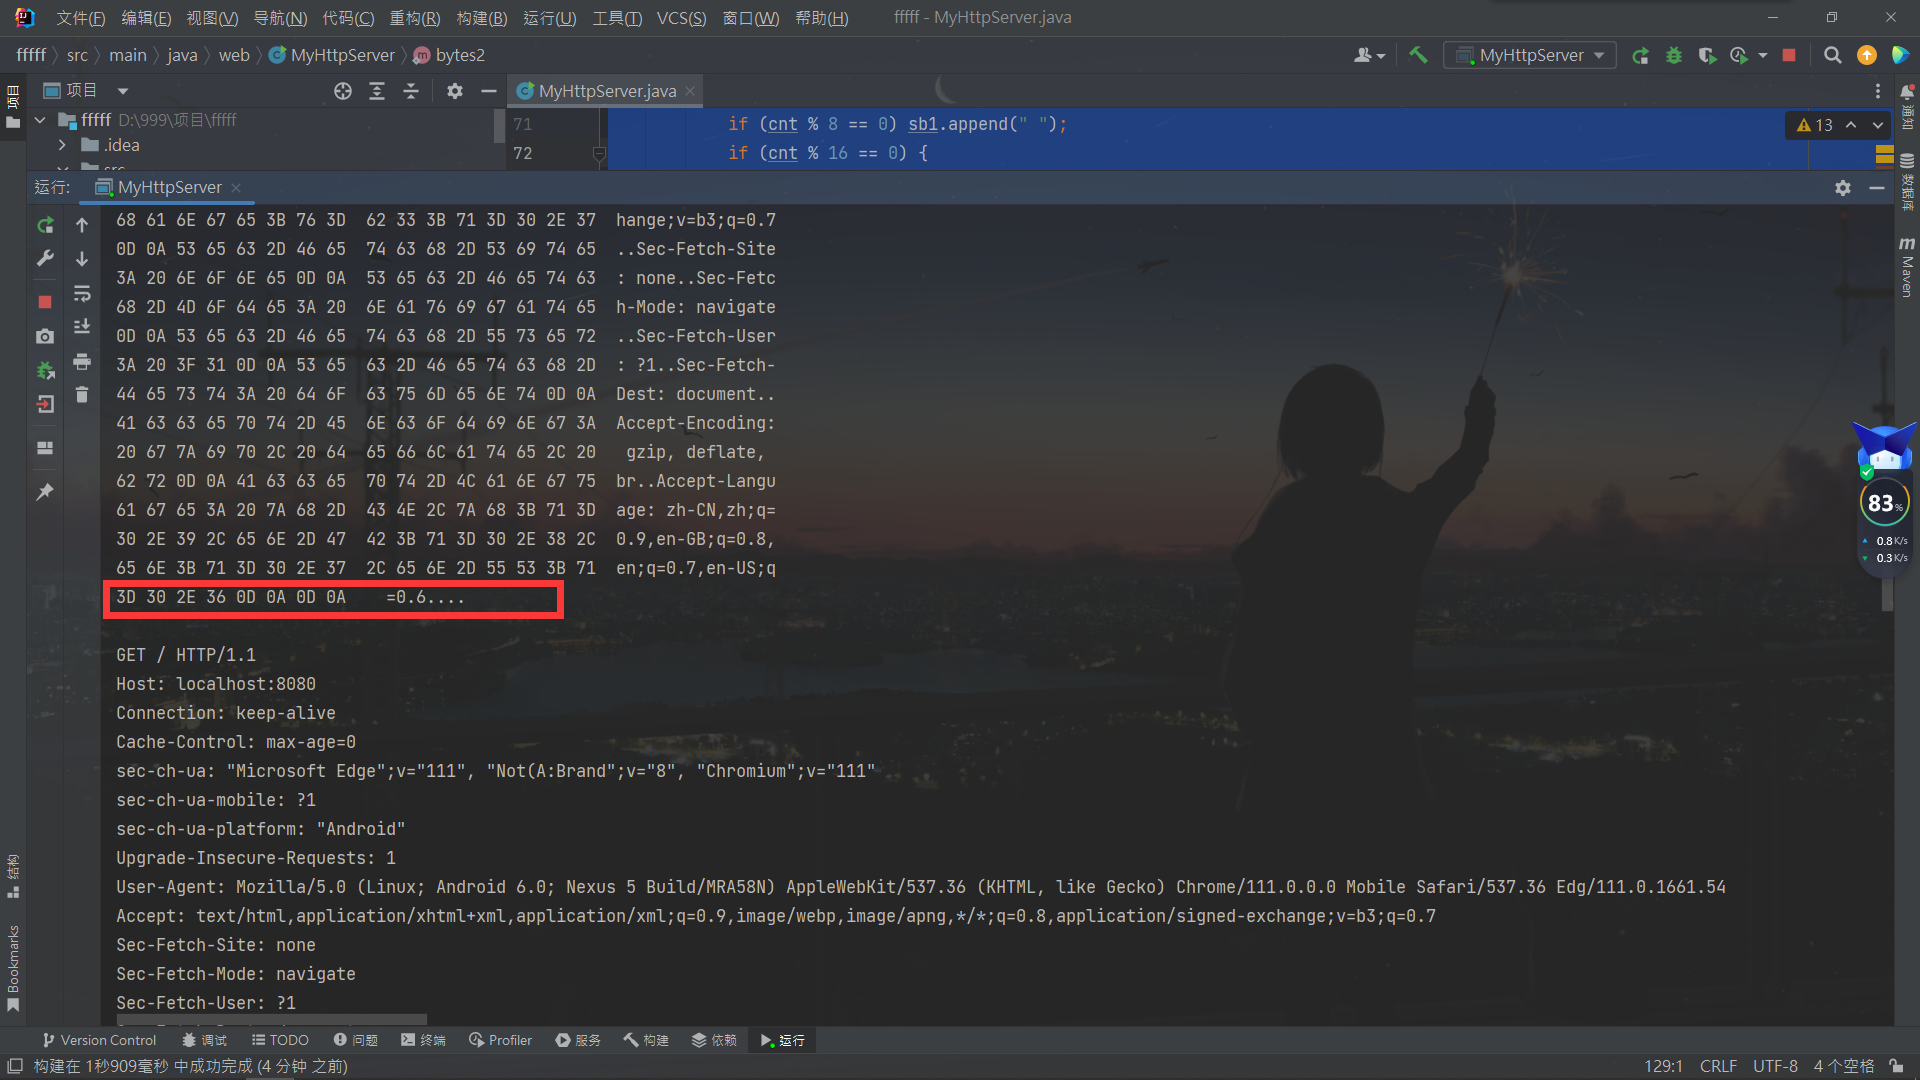1920x1080 pixels.
Task: Click the search magnifier icon in top toolbar
Action: pos(1832,55)
